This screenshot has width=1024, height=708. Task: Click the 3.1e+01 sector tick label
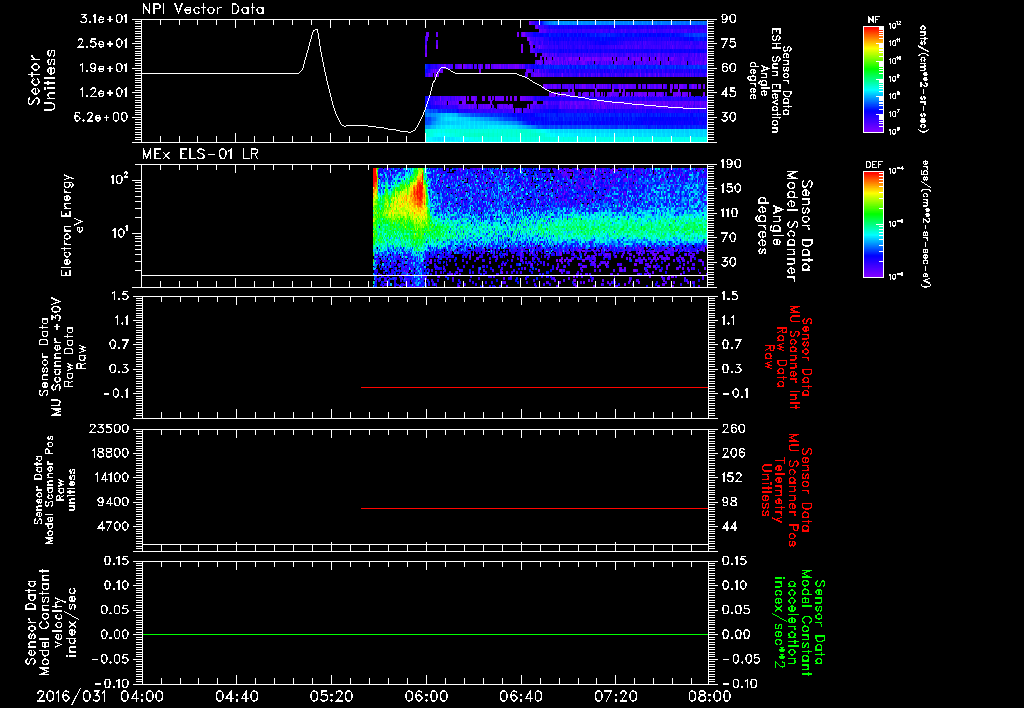(x=104, y=19)
